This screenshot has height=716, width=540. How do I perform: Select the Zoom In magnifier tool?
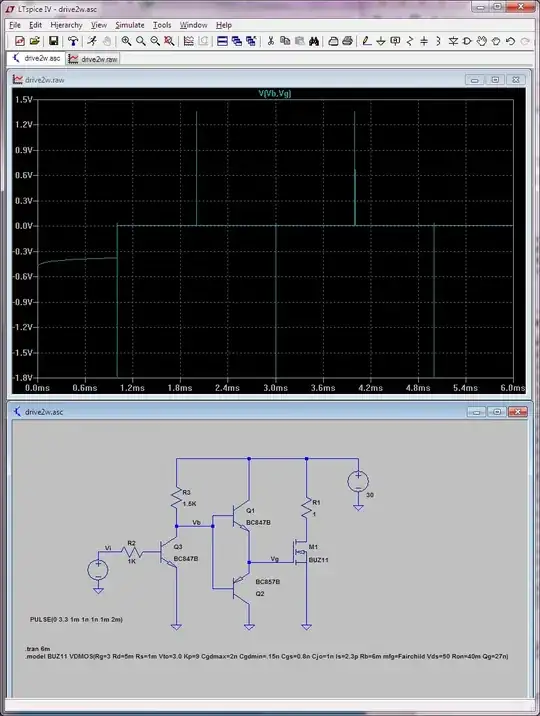(x=126, y=41)
